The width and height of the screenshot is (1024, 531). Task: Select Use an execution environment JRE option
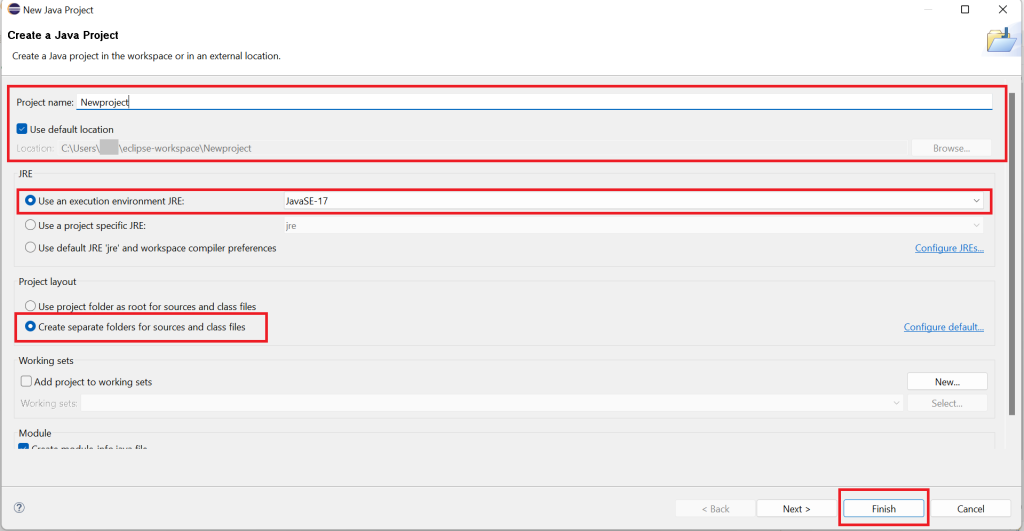[x=31, y=201]
